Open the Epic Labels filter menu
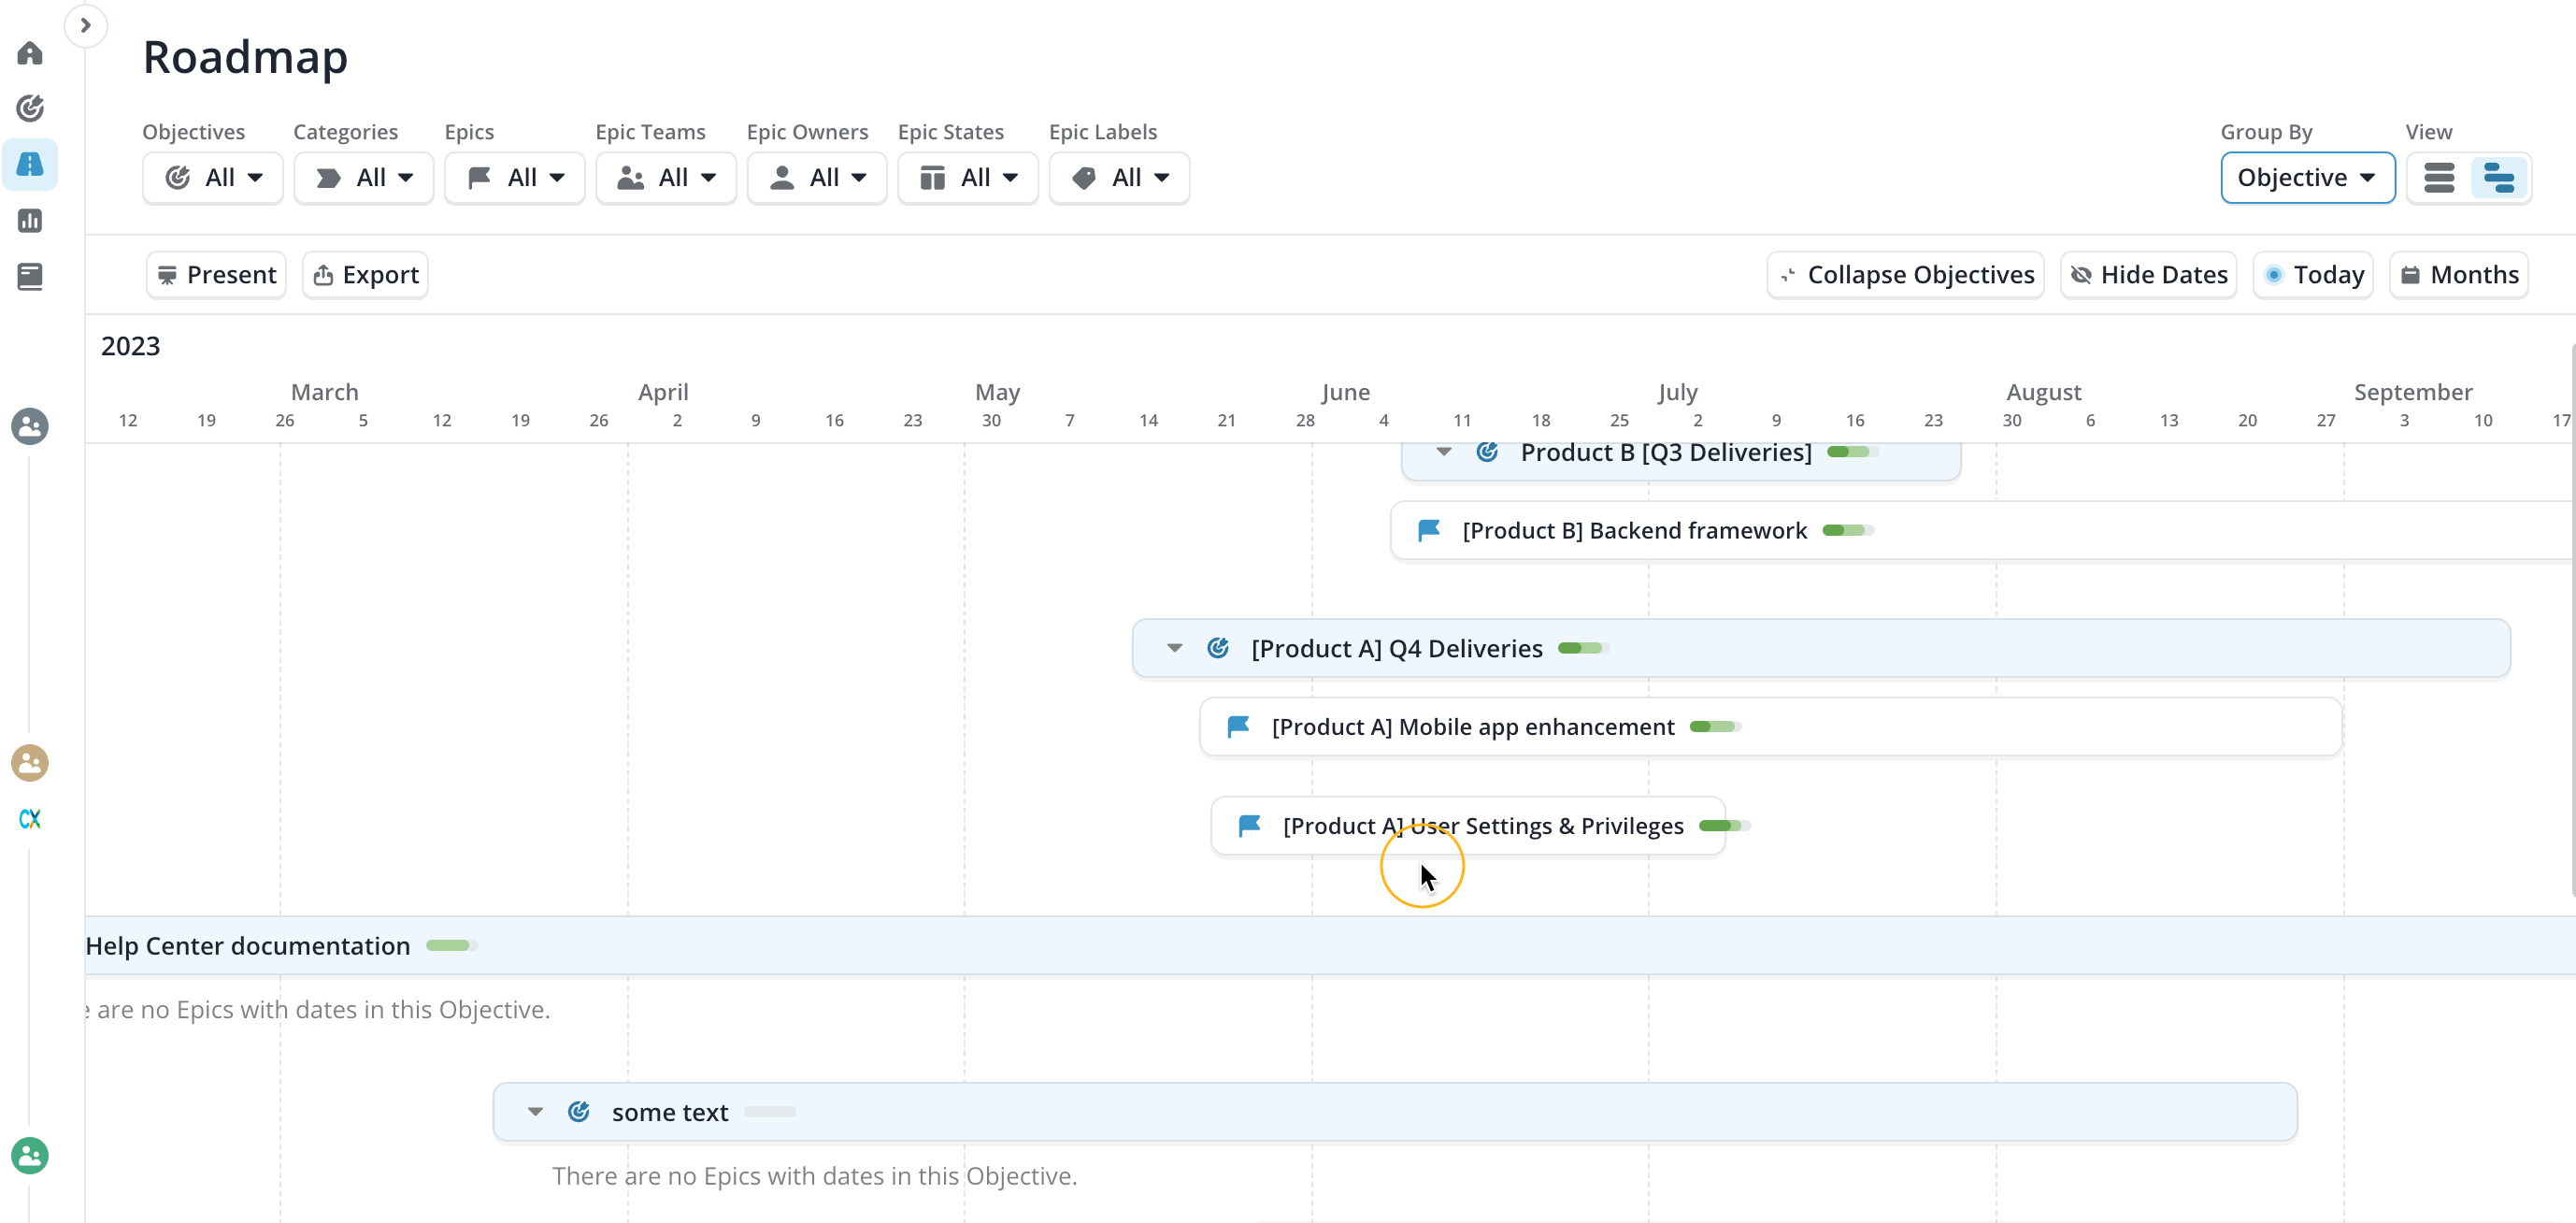The width and height of the screenshot is (2576, 1223). [x=1119, y=178]
